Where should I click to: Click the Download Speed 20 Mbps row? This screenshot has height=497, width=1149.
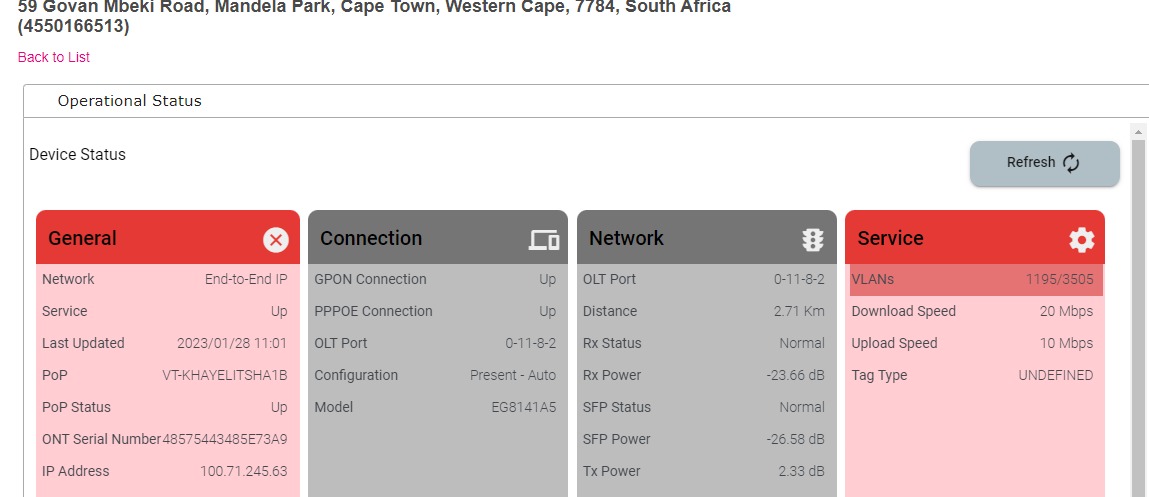point(972,311)
